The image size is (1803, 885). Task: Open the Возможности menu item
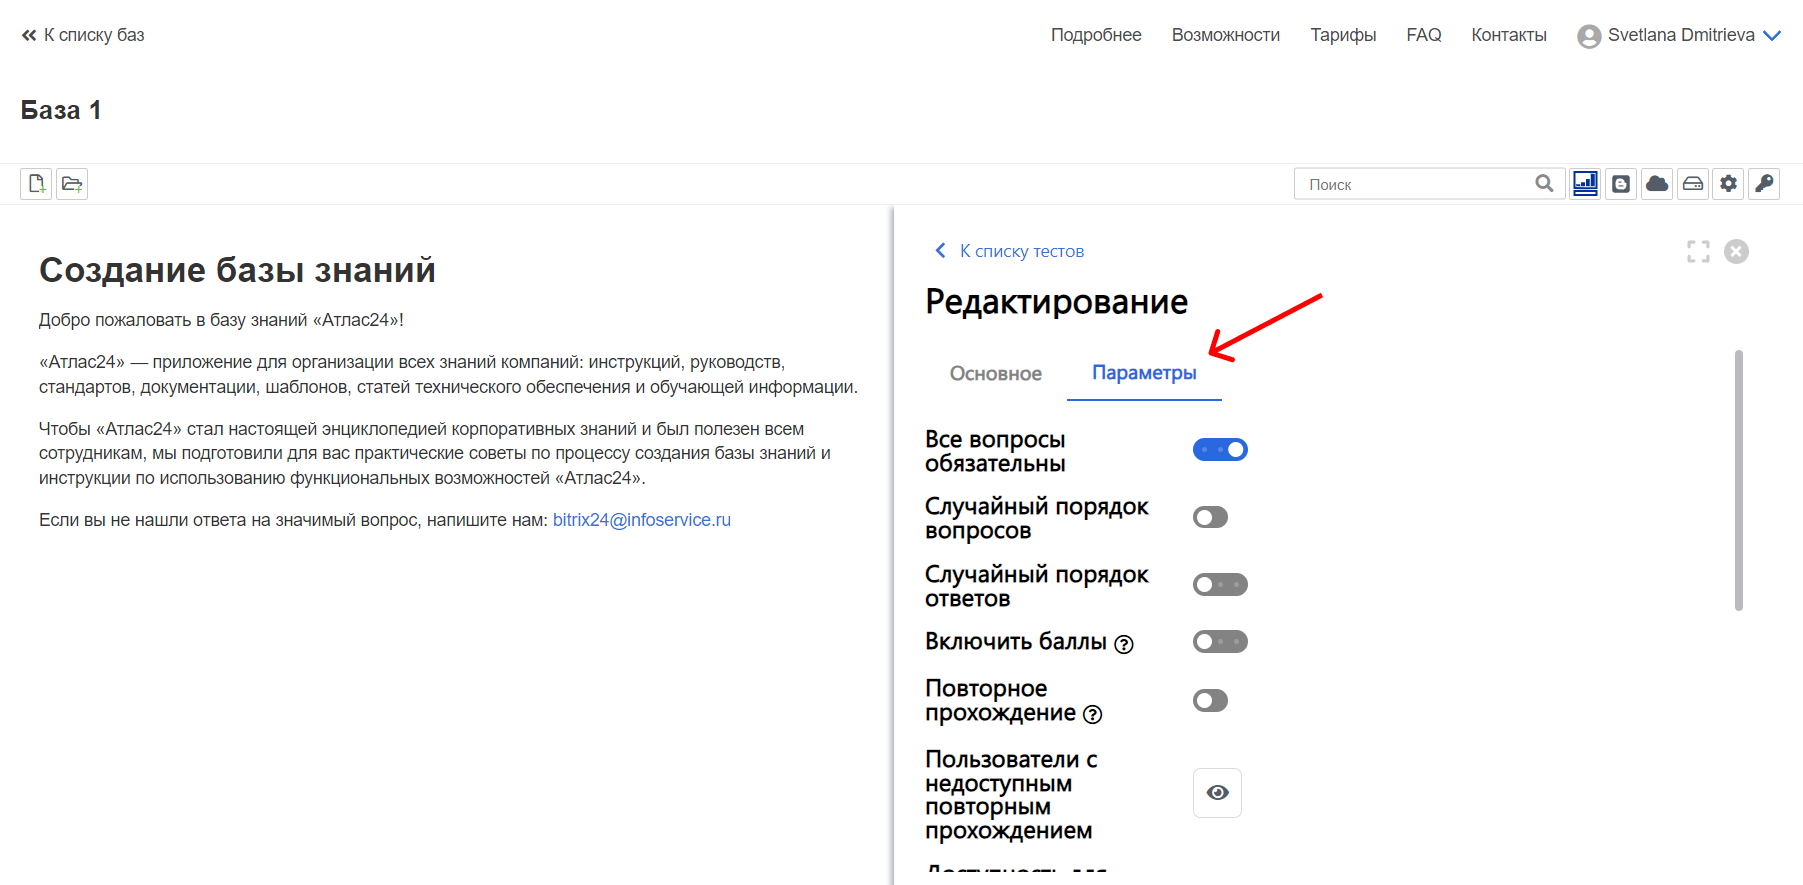(1226, 35)
